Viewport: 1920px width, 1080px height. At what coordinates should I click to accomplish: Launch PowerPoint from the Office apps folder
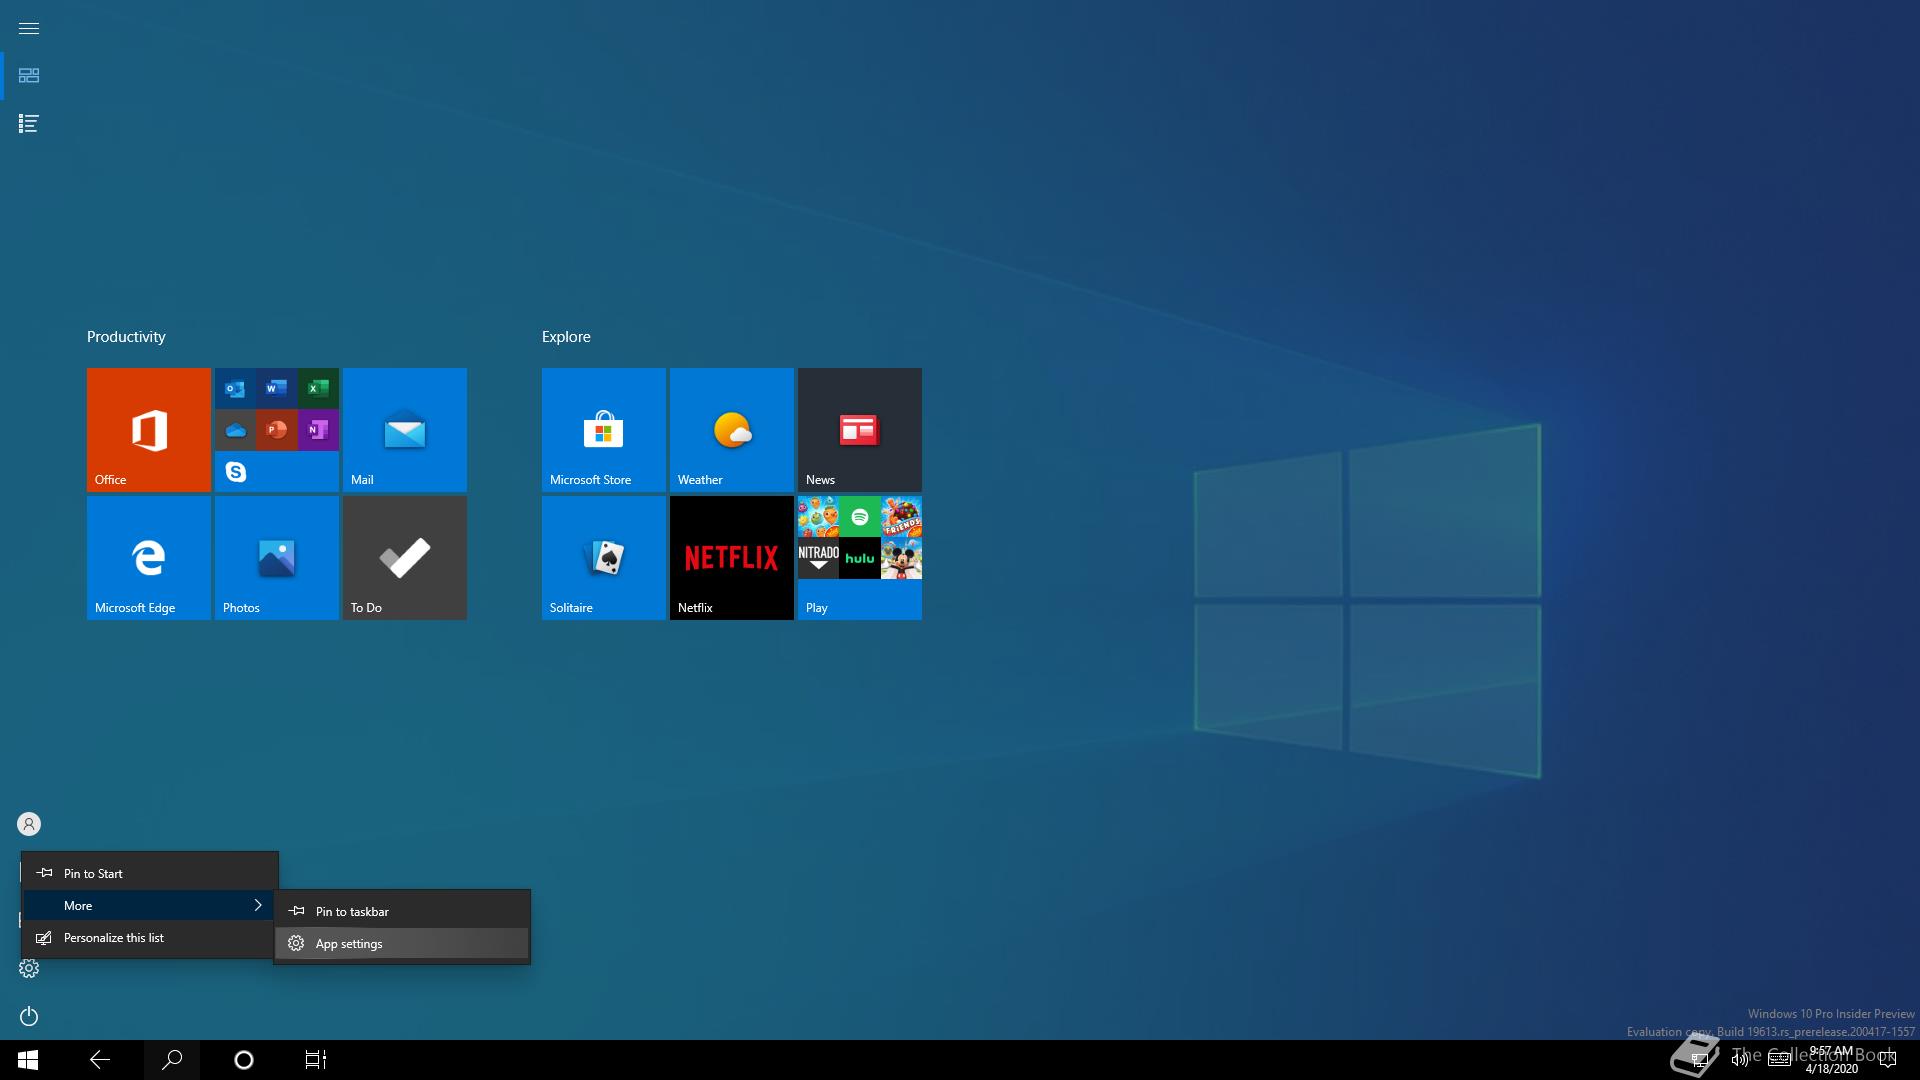276,430
